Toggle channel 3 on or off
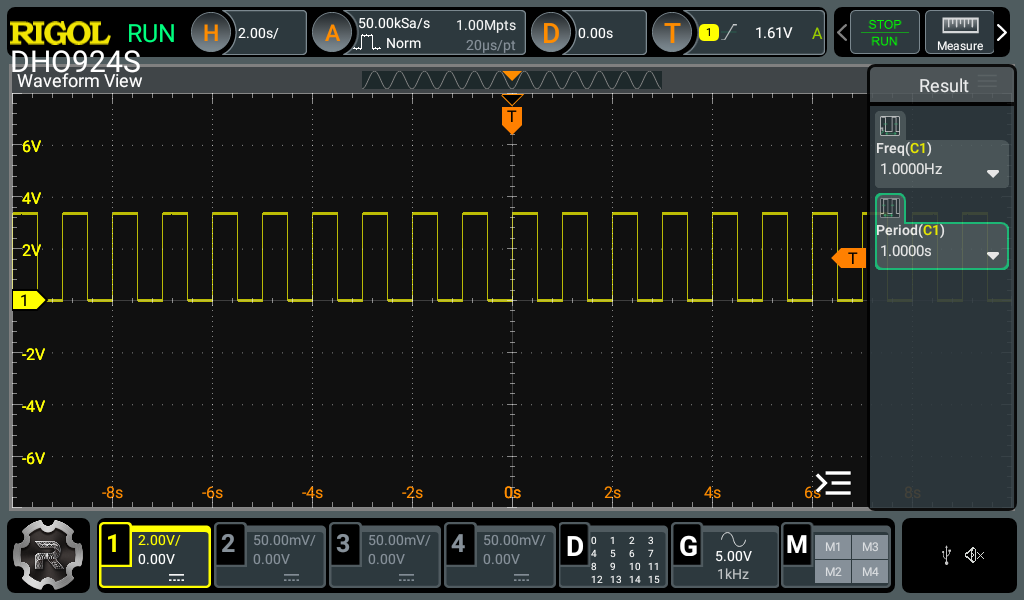Screen dimensions: 1024x600 coord(343,545)
